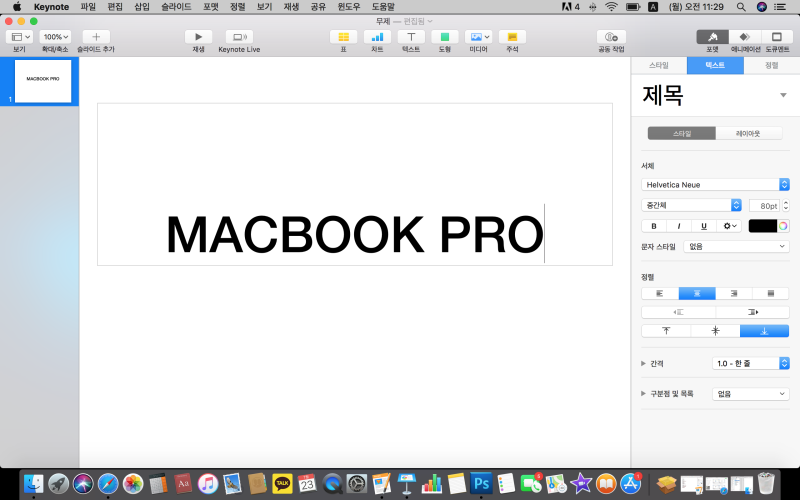Image resolution: width=800 pixels, height=500 pixels.
Task: Align text right
Action: [x=734, y=293]
